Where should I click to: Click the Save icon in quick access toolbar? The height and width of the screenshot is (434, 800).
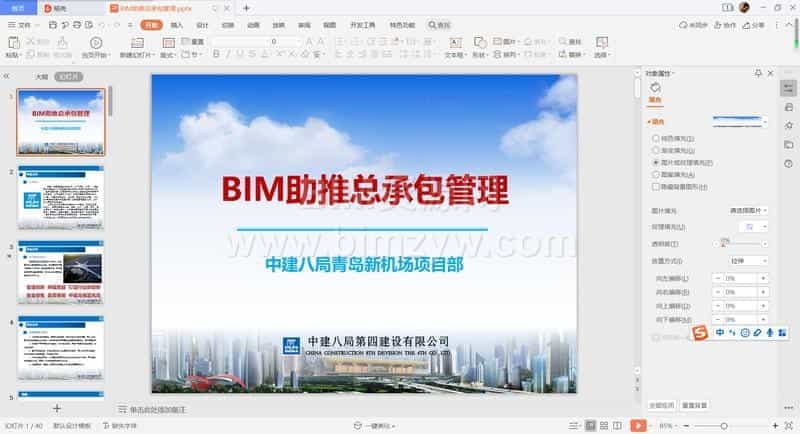53,24
